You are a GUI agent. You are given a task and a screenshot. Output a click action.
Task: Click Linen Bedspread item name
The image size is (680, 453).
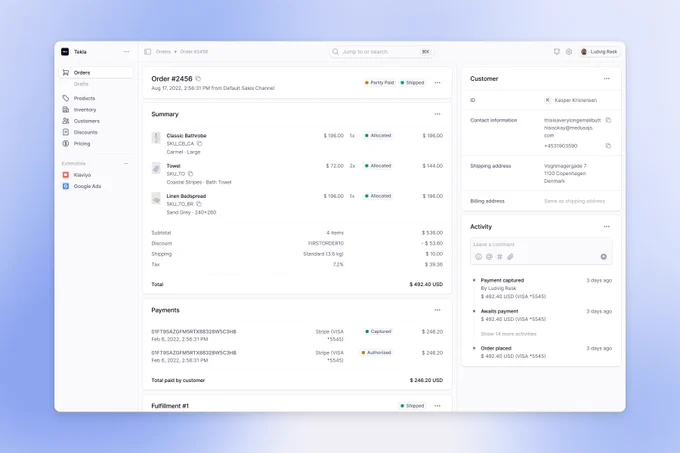click(x=186, y=196)
